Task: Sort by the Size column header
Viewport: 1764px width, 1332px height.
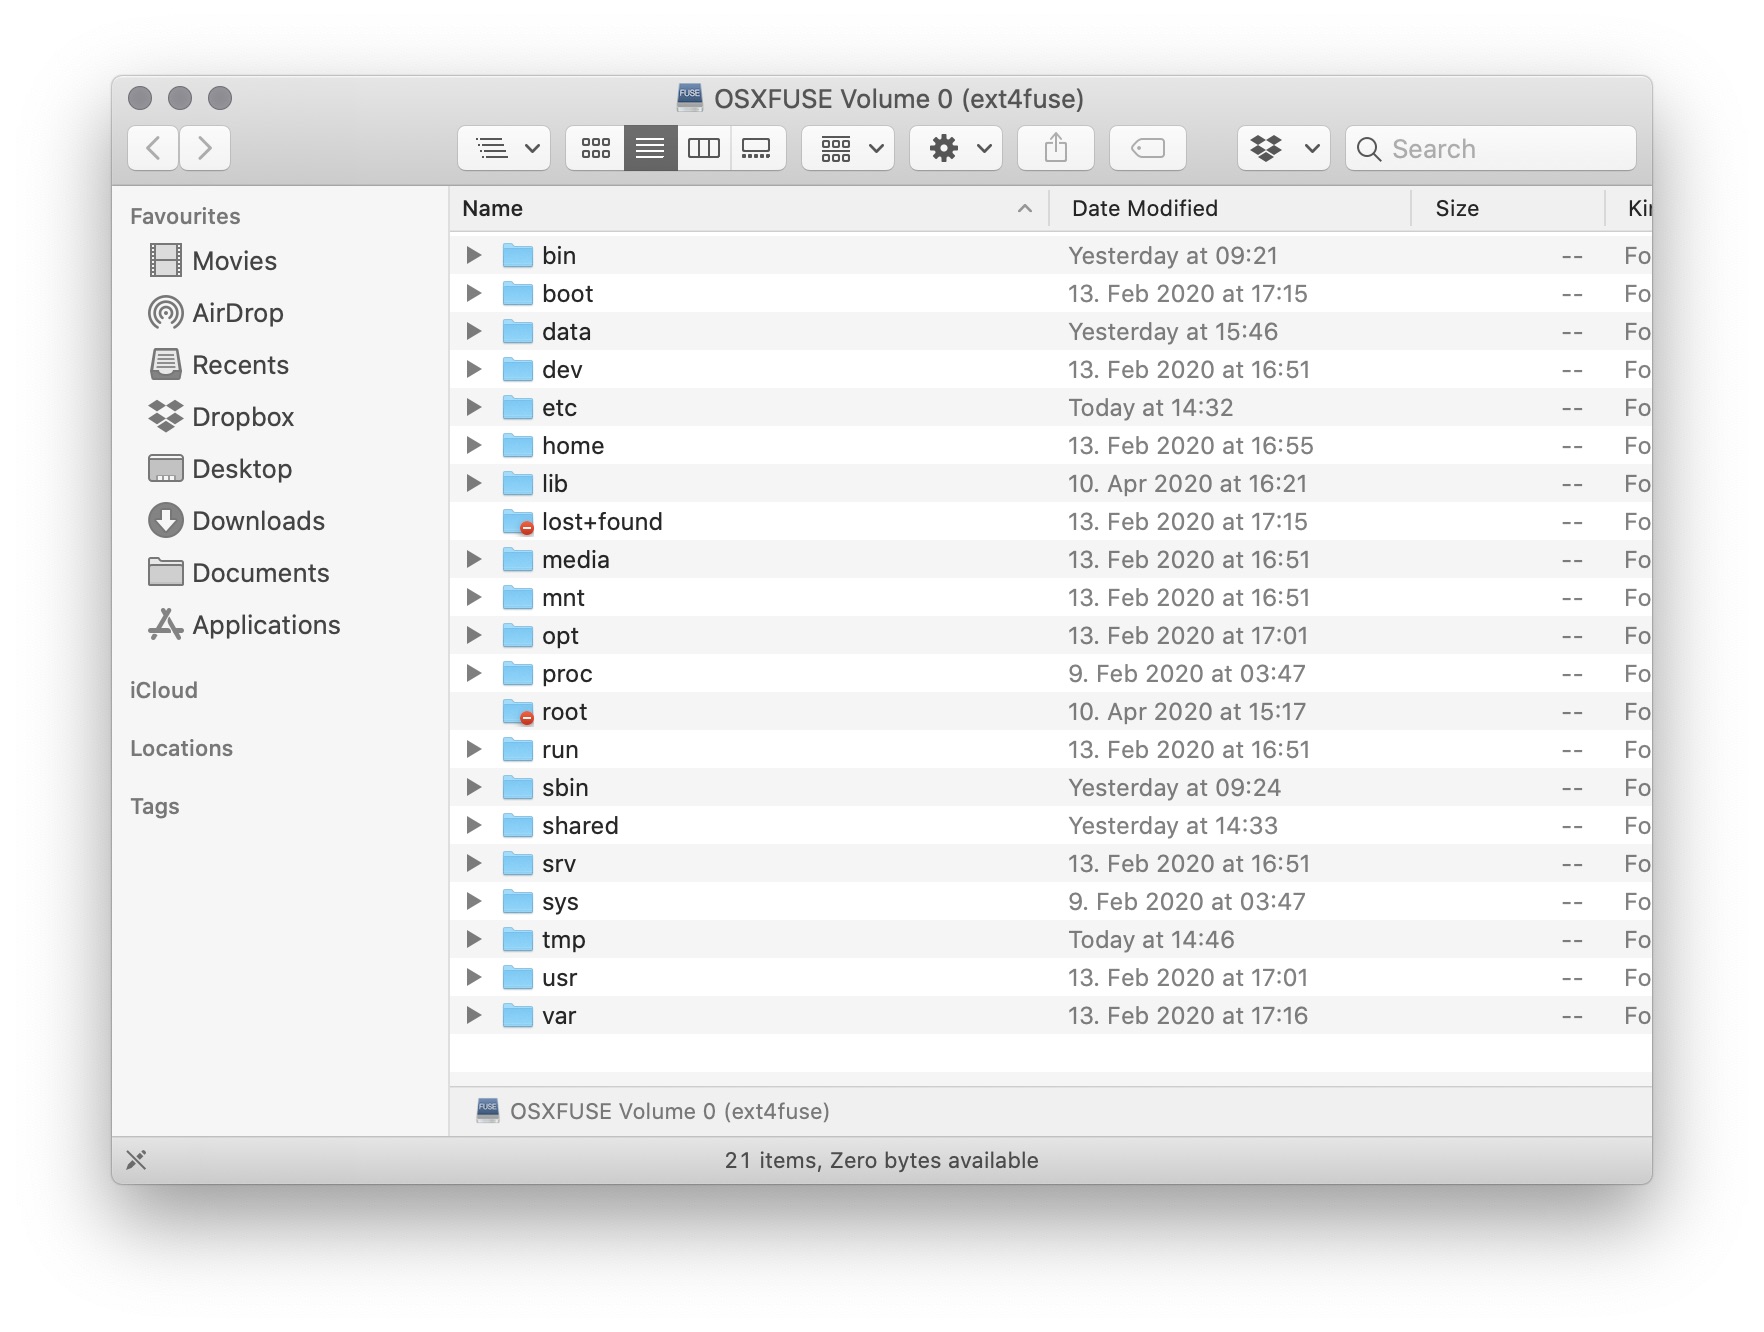Action: click(1508, 208)
